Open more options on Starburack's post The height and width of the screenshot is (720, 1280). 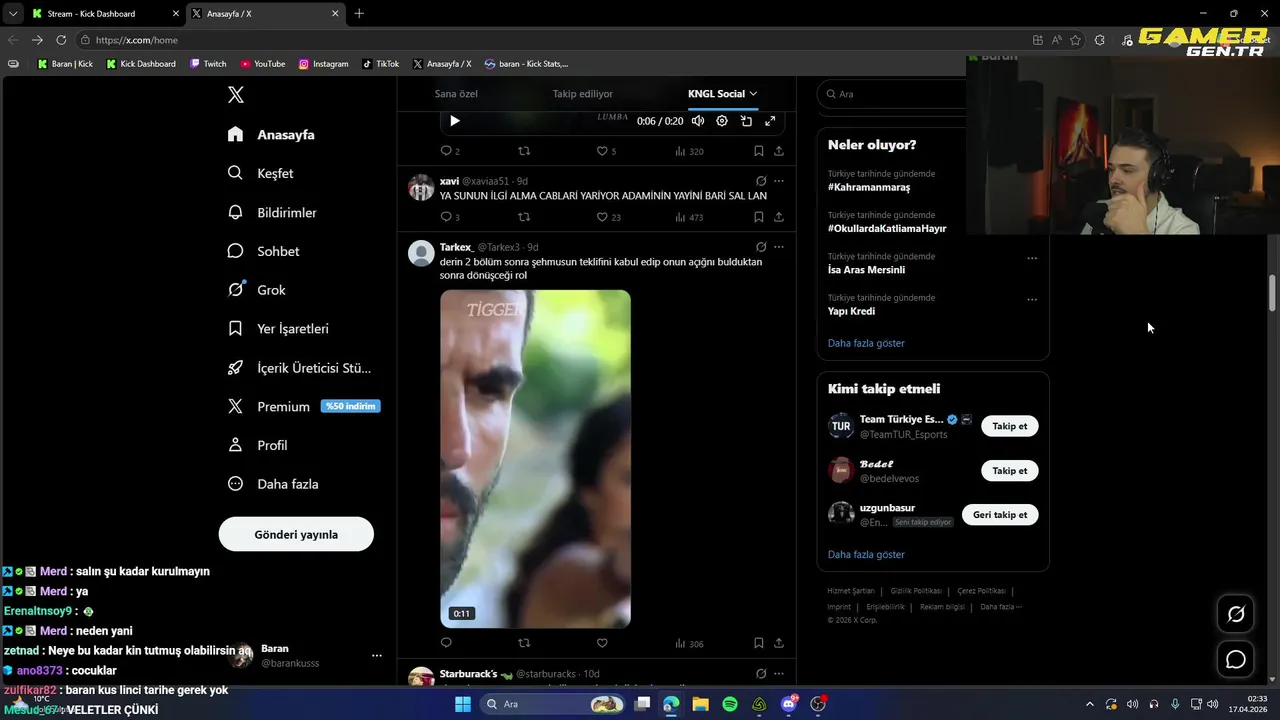(779, 673)
